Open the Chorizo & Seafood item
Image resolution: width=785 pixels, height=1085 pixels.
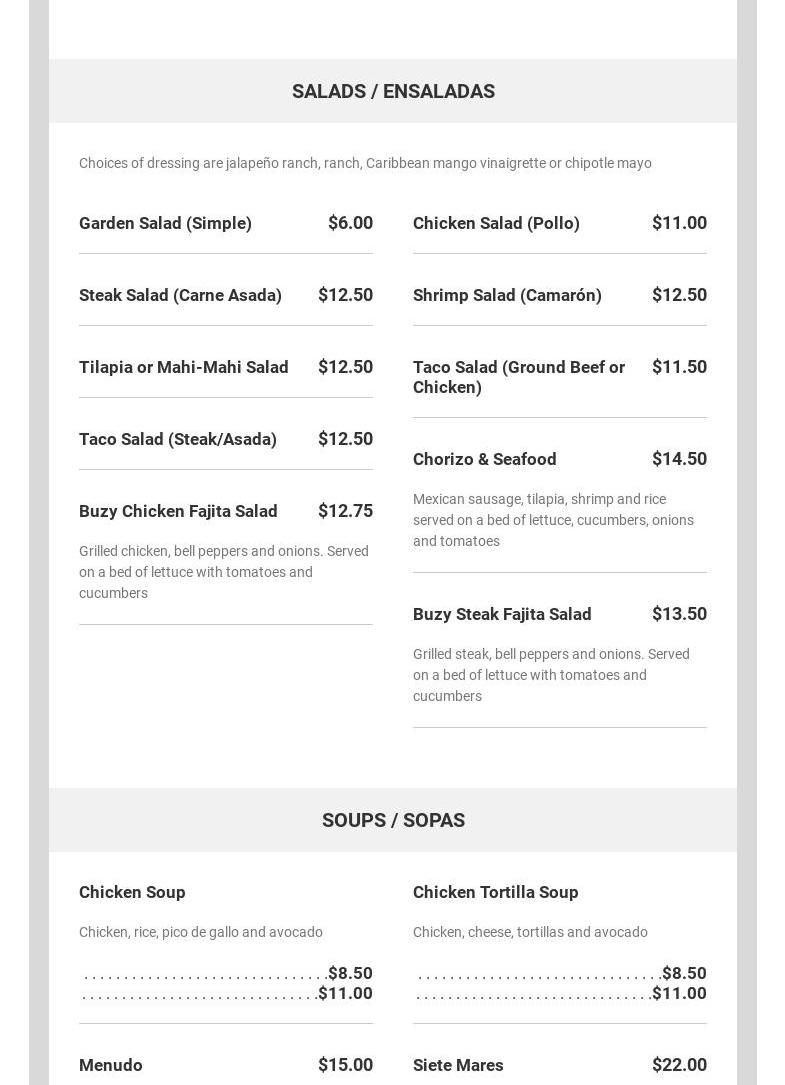[484, 459]
